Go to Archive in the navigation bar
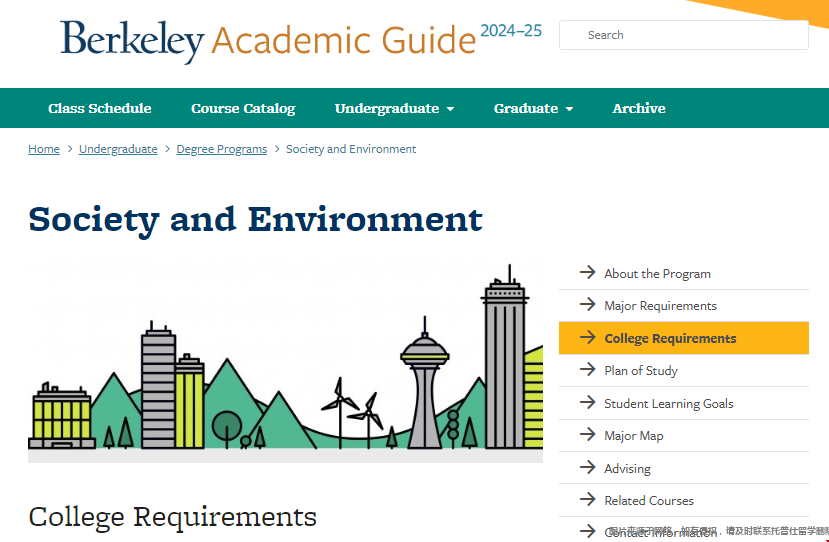 coord(639,108)
